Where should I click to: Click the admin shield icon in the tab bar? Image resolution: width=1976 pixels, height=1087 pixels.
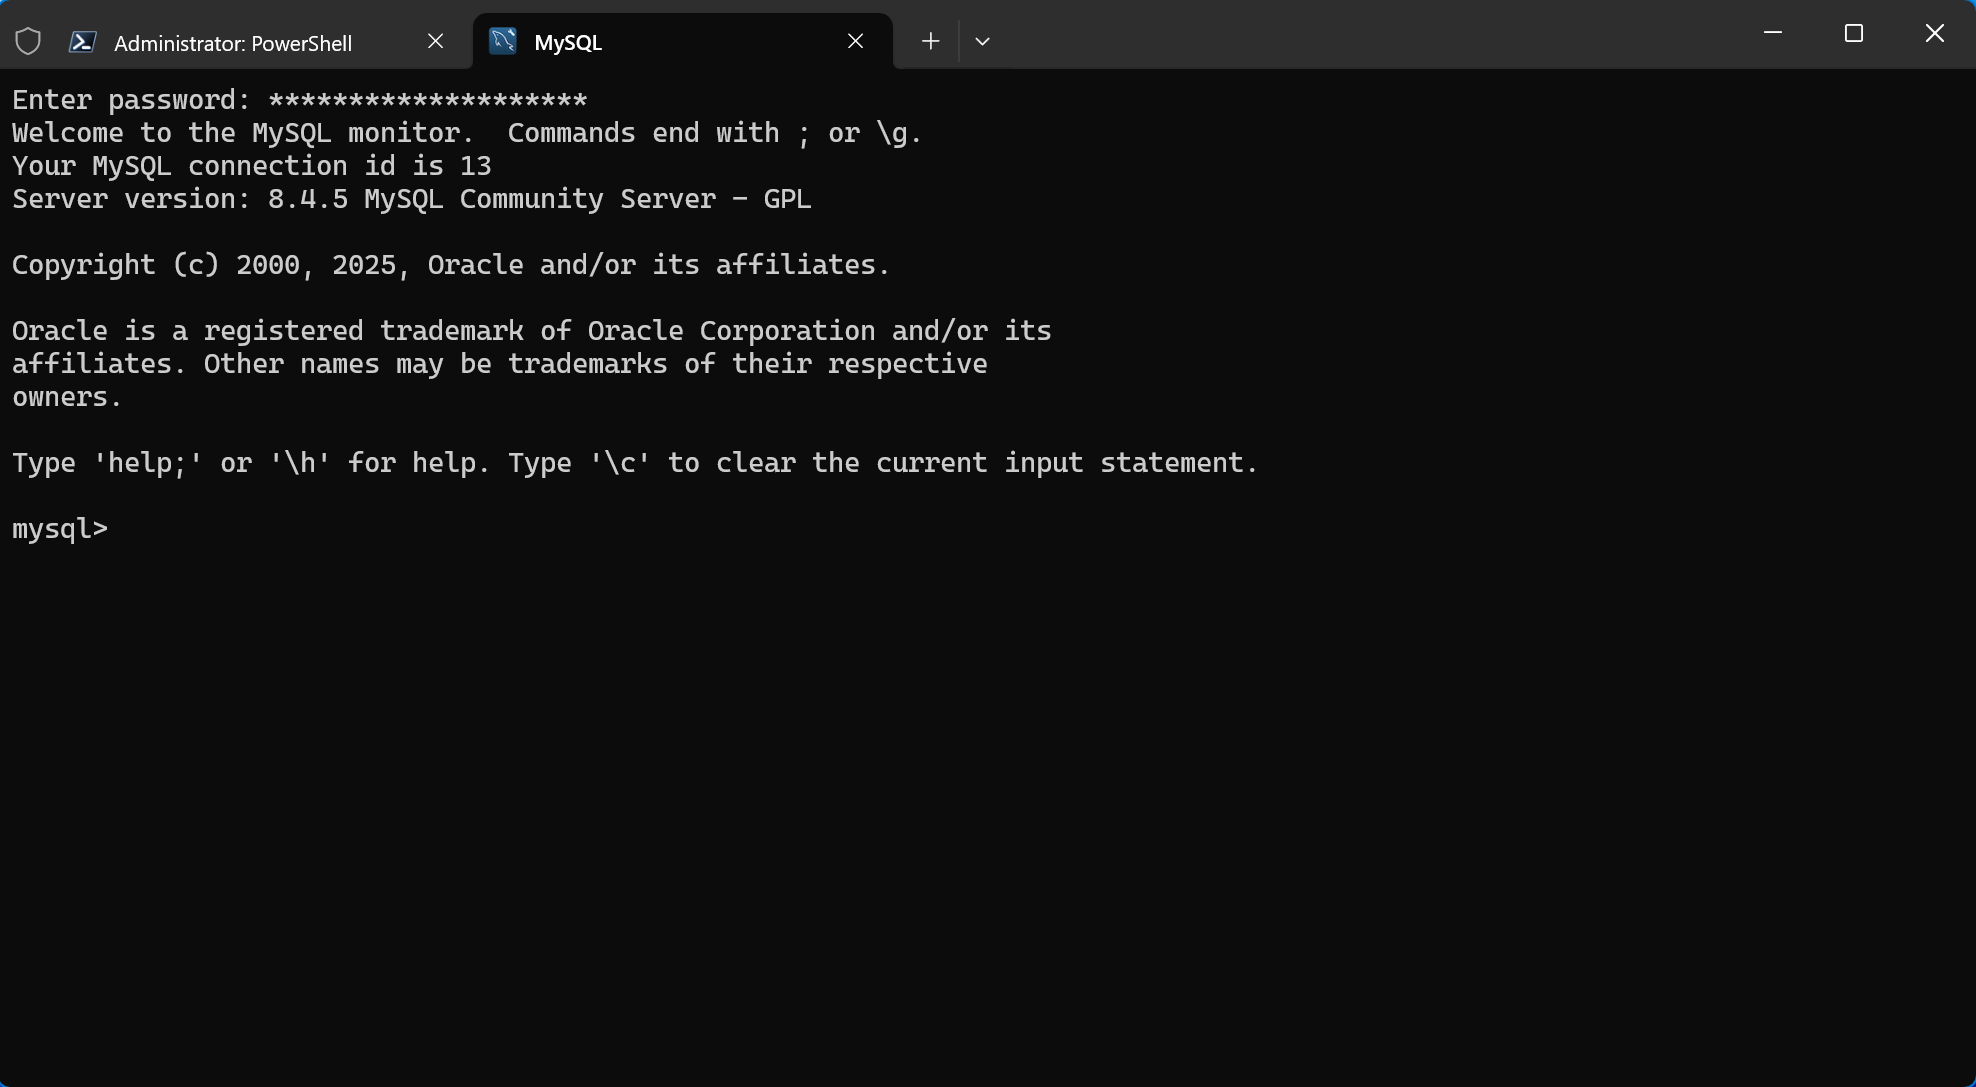click(x=28, y=41)
